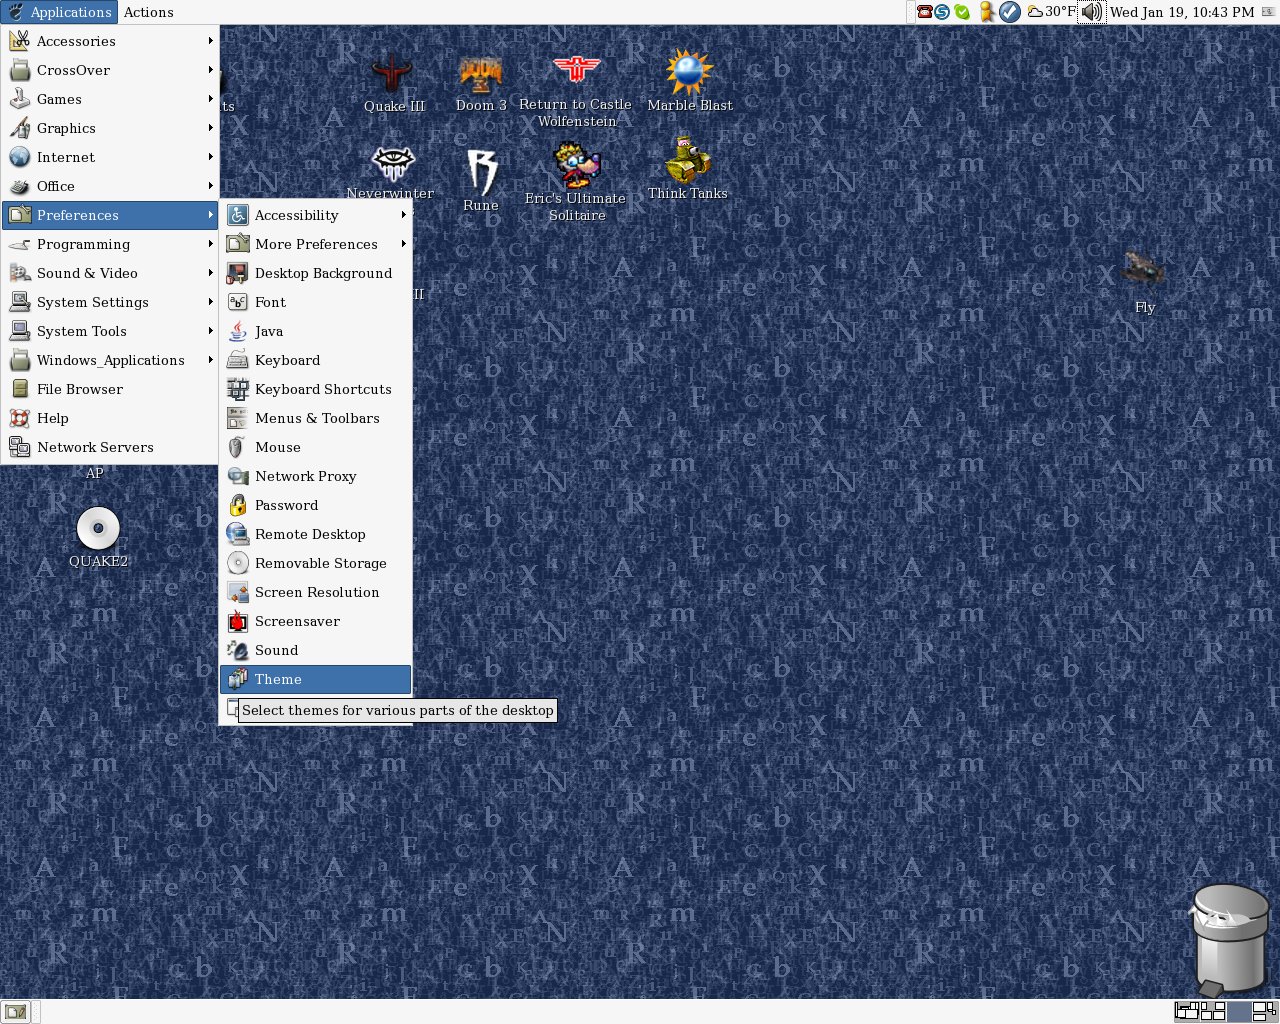Open Font preferences
This screenshot has width=1280, height=1024.
coord(315,302)
